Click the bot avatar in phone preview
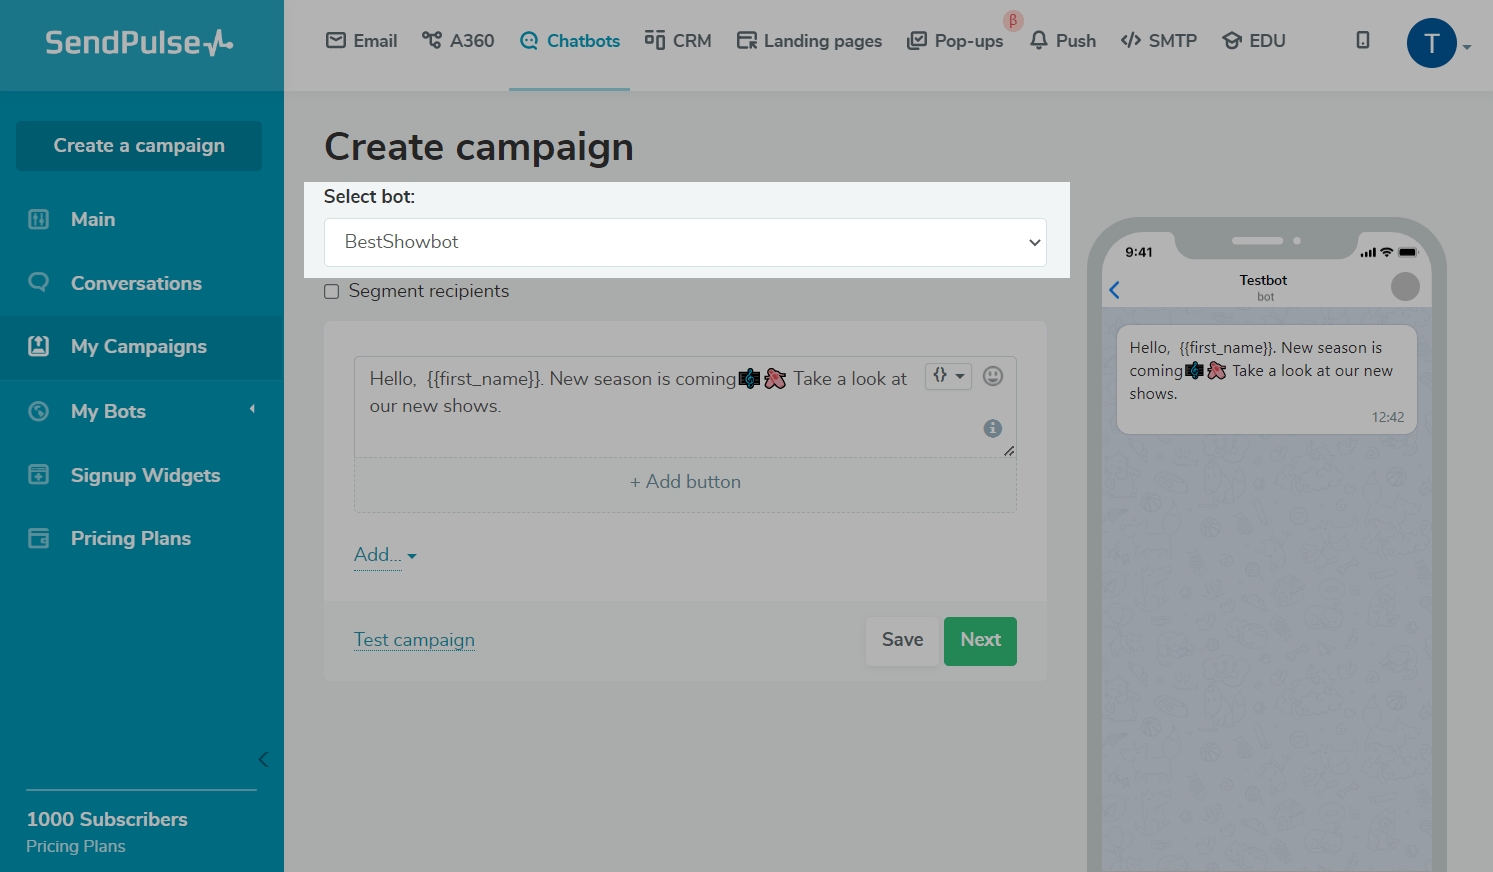 click(x=1405, y=287)
